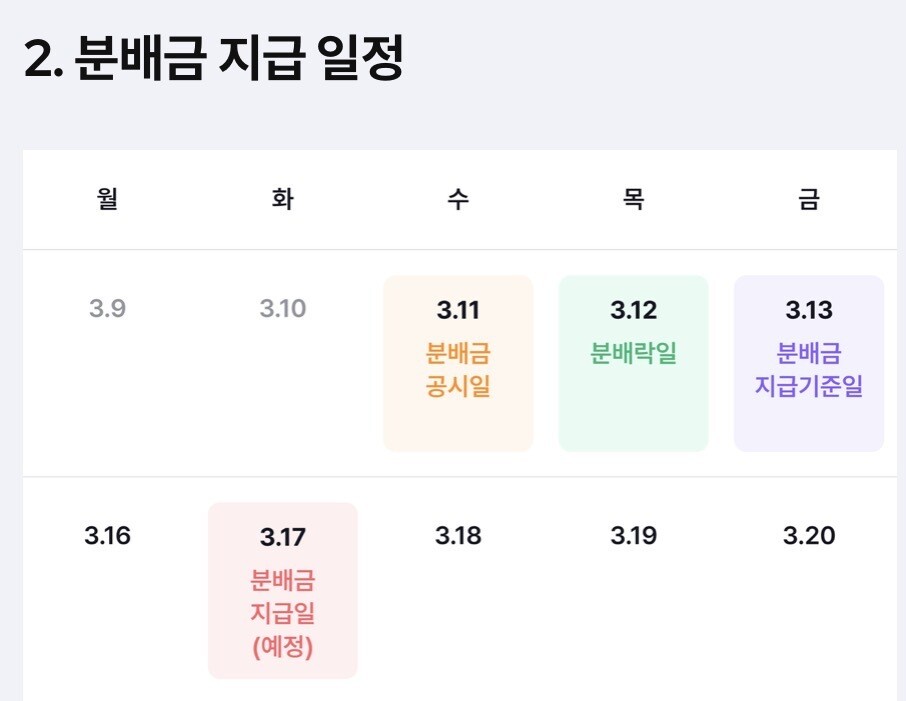Click the 3.16 date cell
906x701 pixels.
pyautogui.click(x=107, y=536)
